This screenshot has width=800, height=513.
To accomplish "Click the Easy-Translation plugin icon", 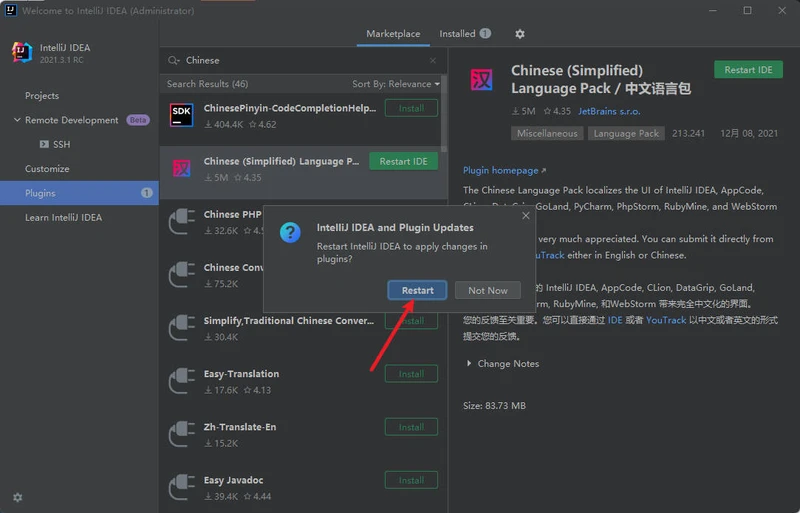I will [x=181, y=381].
